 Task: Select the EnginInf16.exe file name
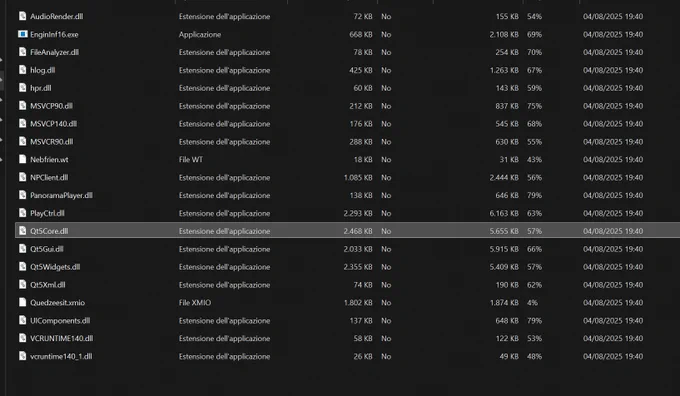click(x=54, y=34)
